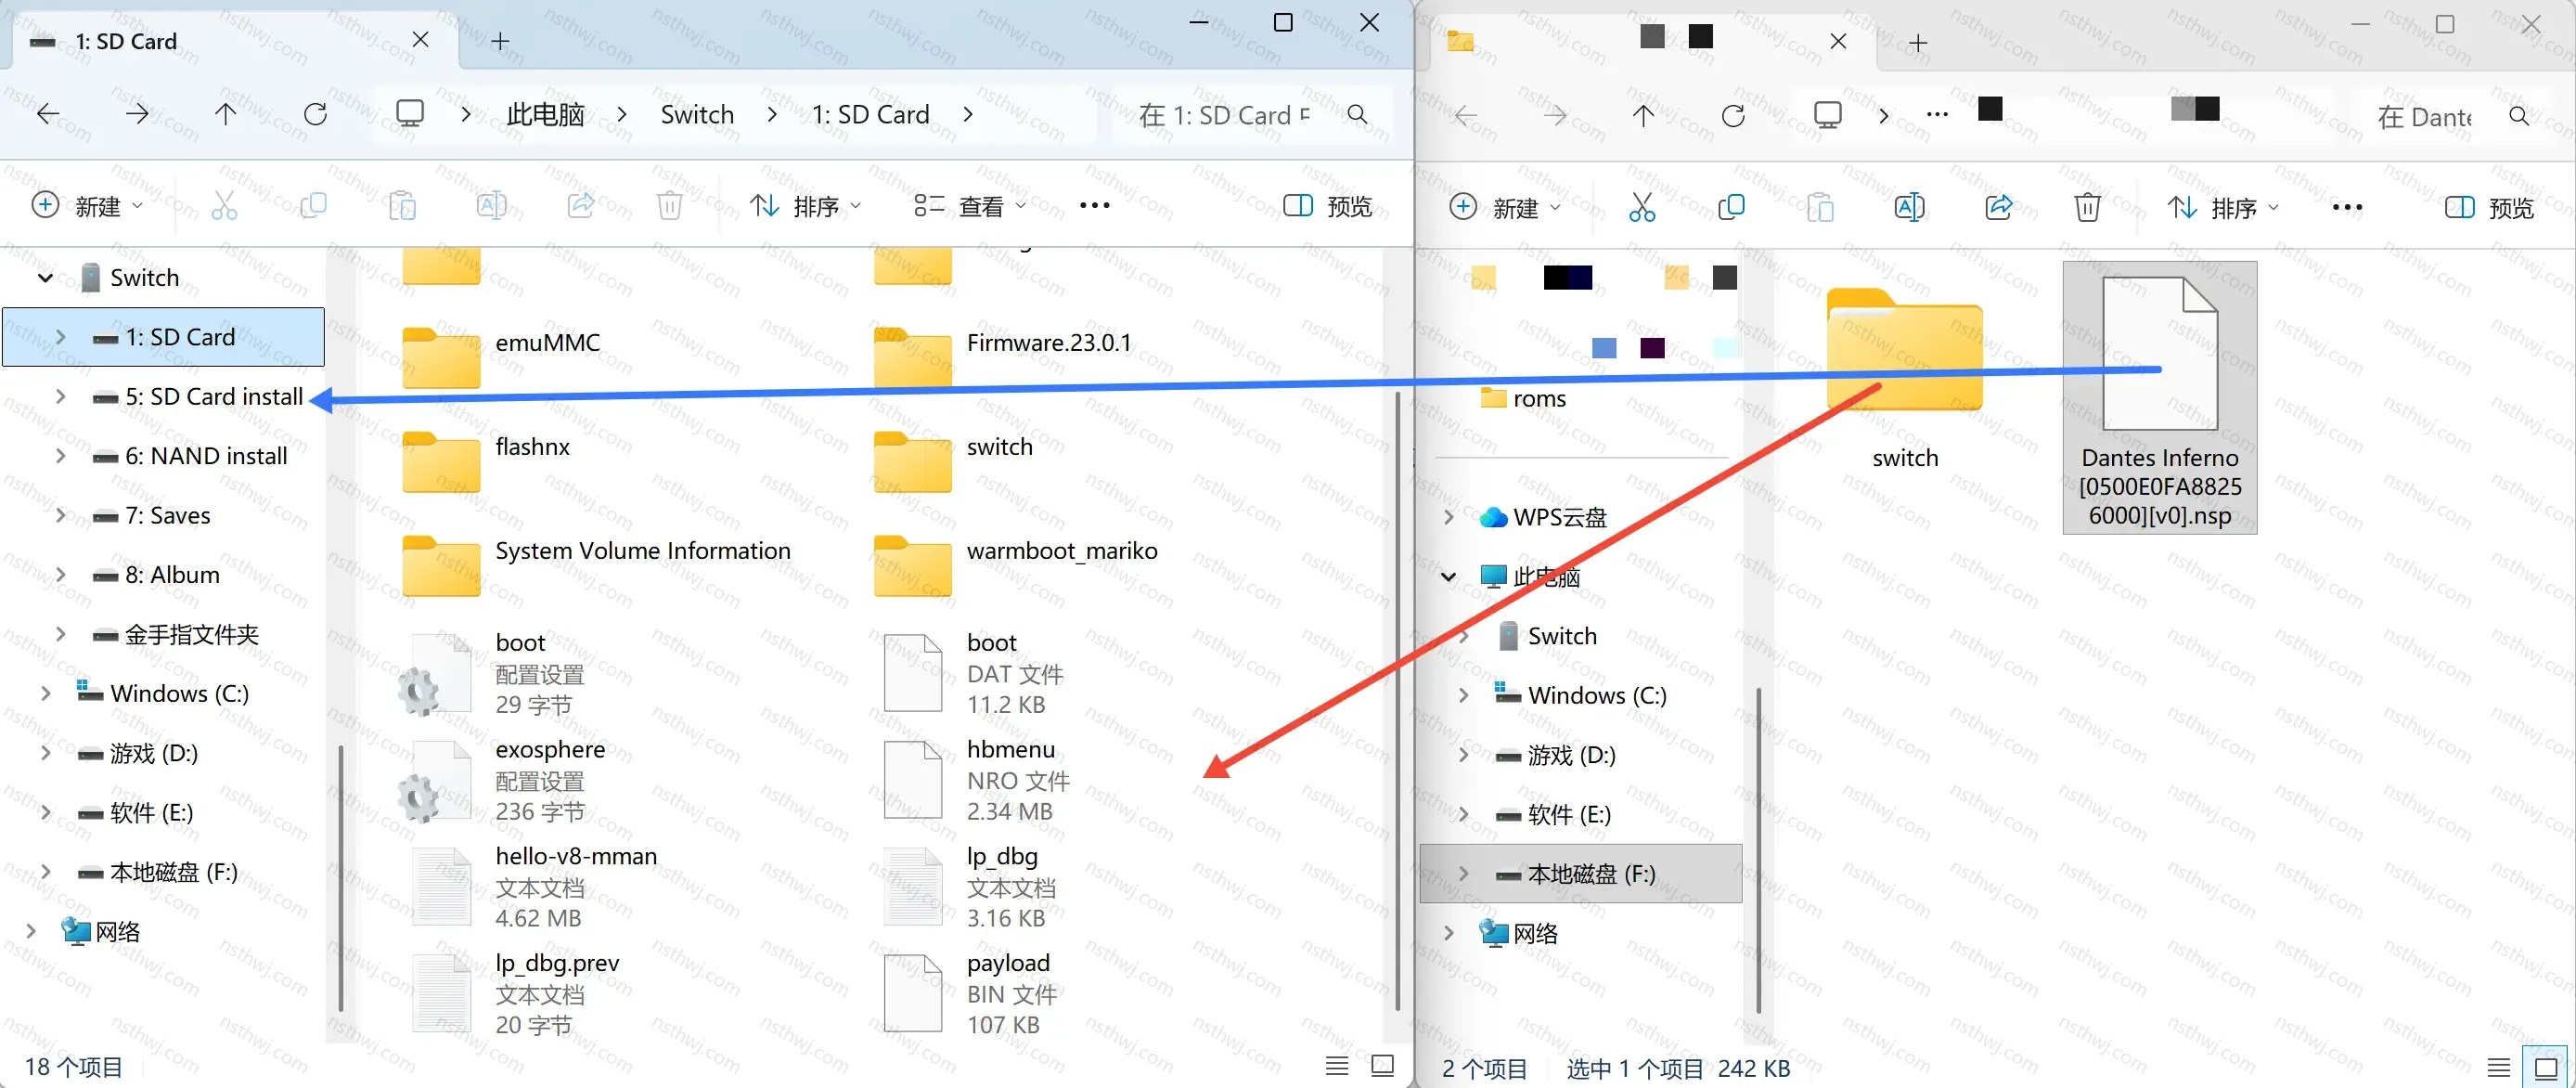This screenshot has height=1088, width=2576.
Task: Expand Windows (C:) in left window tree
Action: [x=45, y=693]
